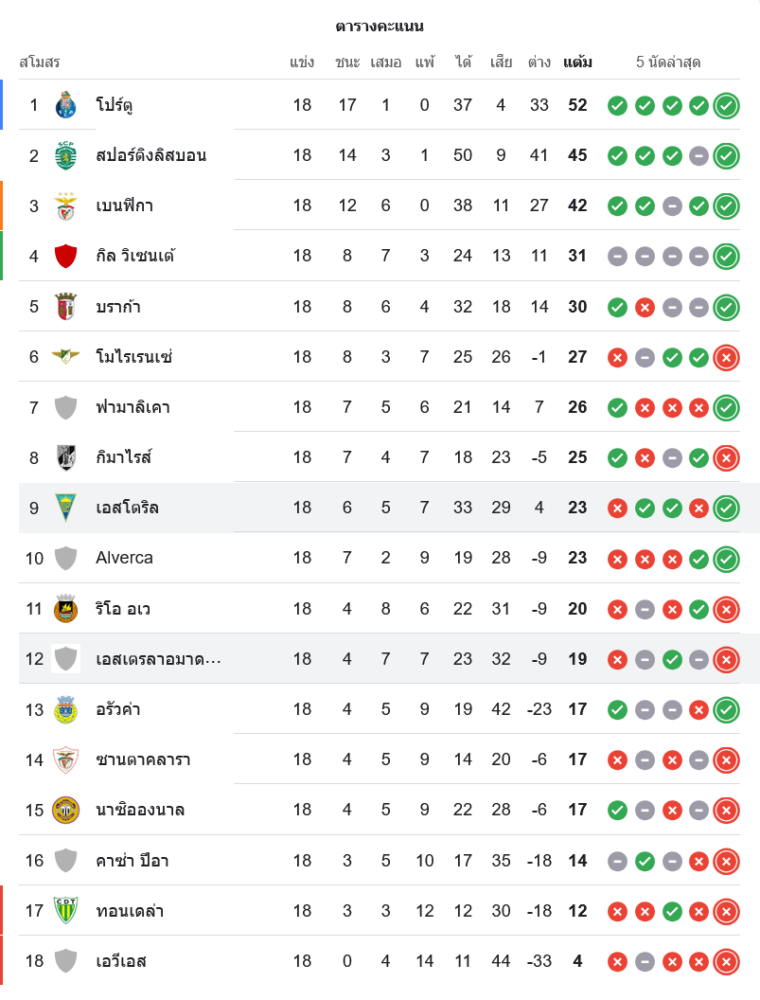Click the ตารางคะแนน standings title
Image resolution: width=760 pixels, height=1000 pixels.
coord(380,26)
